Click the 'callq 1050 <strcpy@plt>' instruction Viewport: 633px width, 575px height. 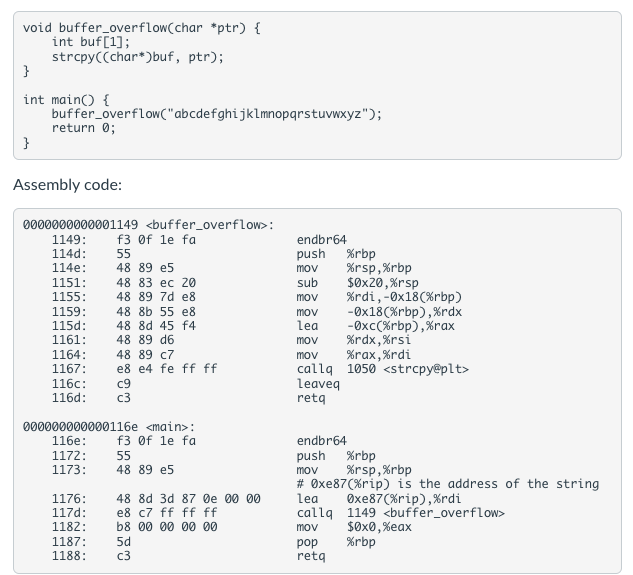click(x=382, y=369)
